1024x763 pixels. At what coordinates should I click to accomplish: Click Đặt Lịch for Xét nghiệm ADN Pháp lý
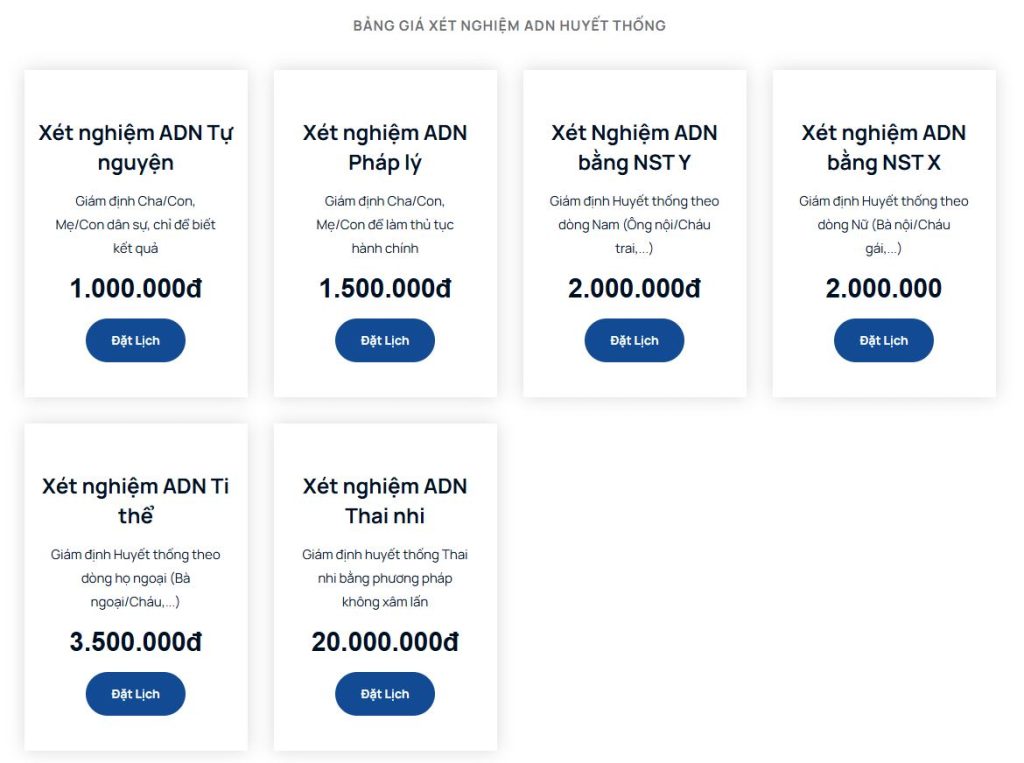pos(384,340)
